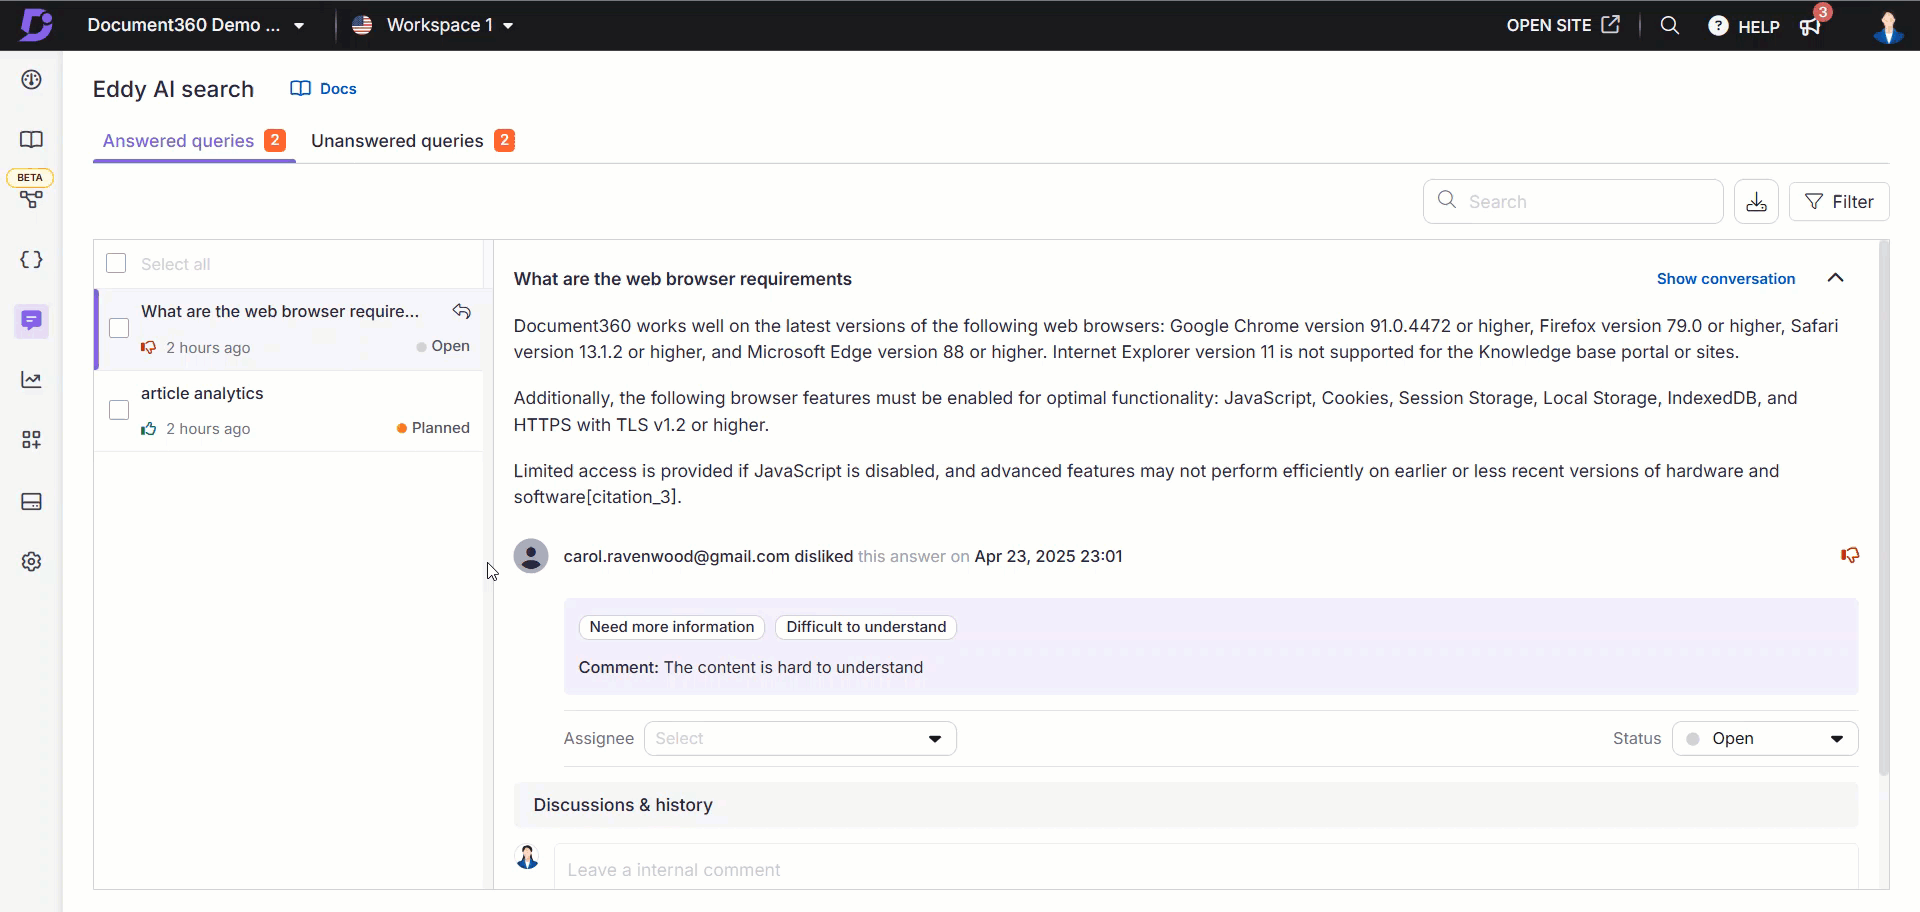The image size is (1920, 912).
Task: Click the Difficult to understand tag
Action: 866,627
